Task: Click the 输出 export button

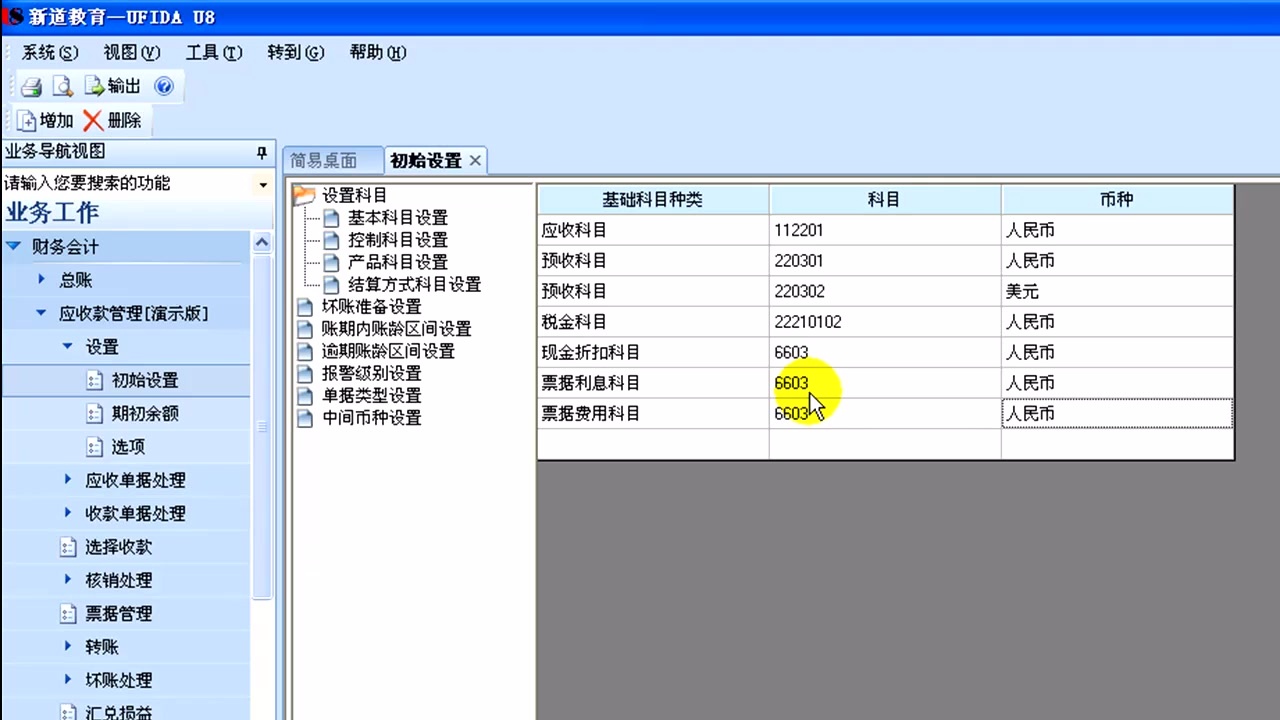Action: pyautogui.click(x=112, y=86)
